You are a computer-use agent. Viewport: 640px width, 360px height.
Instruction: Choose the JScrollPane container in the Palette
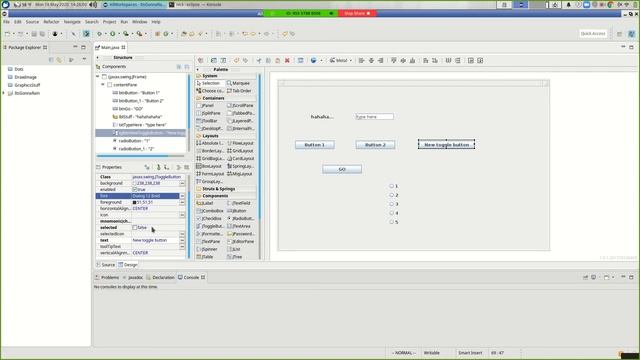coord(241,106)
